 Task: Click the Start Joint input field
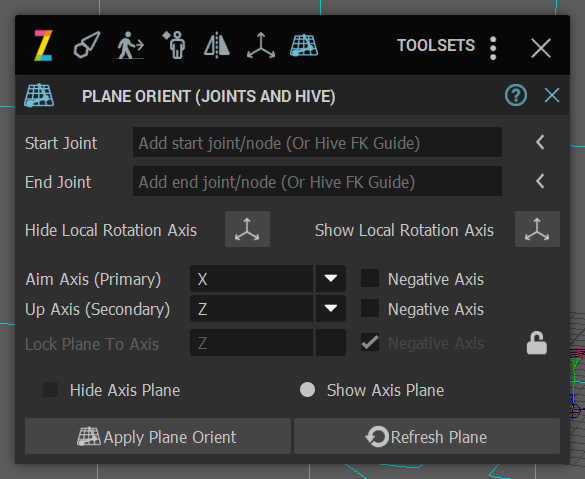[x=317, y=143]
